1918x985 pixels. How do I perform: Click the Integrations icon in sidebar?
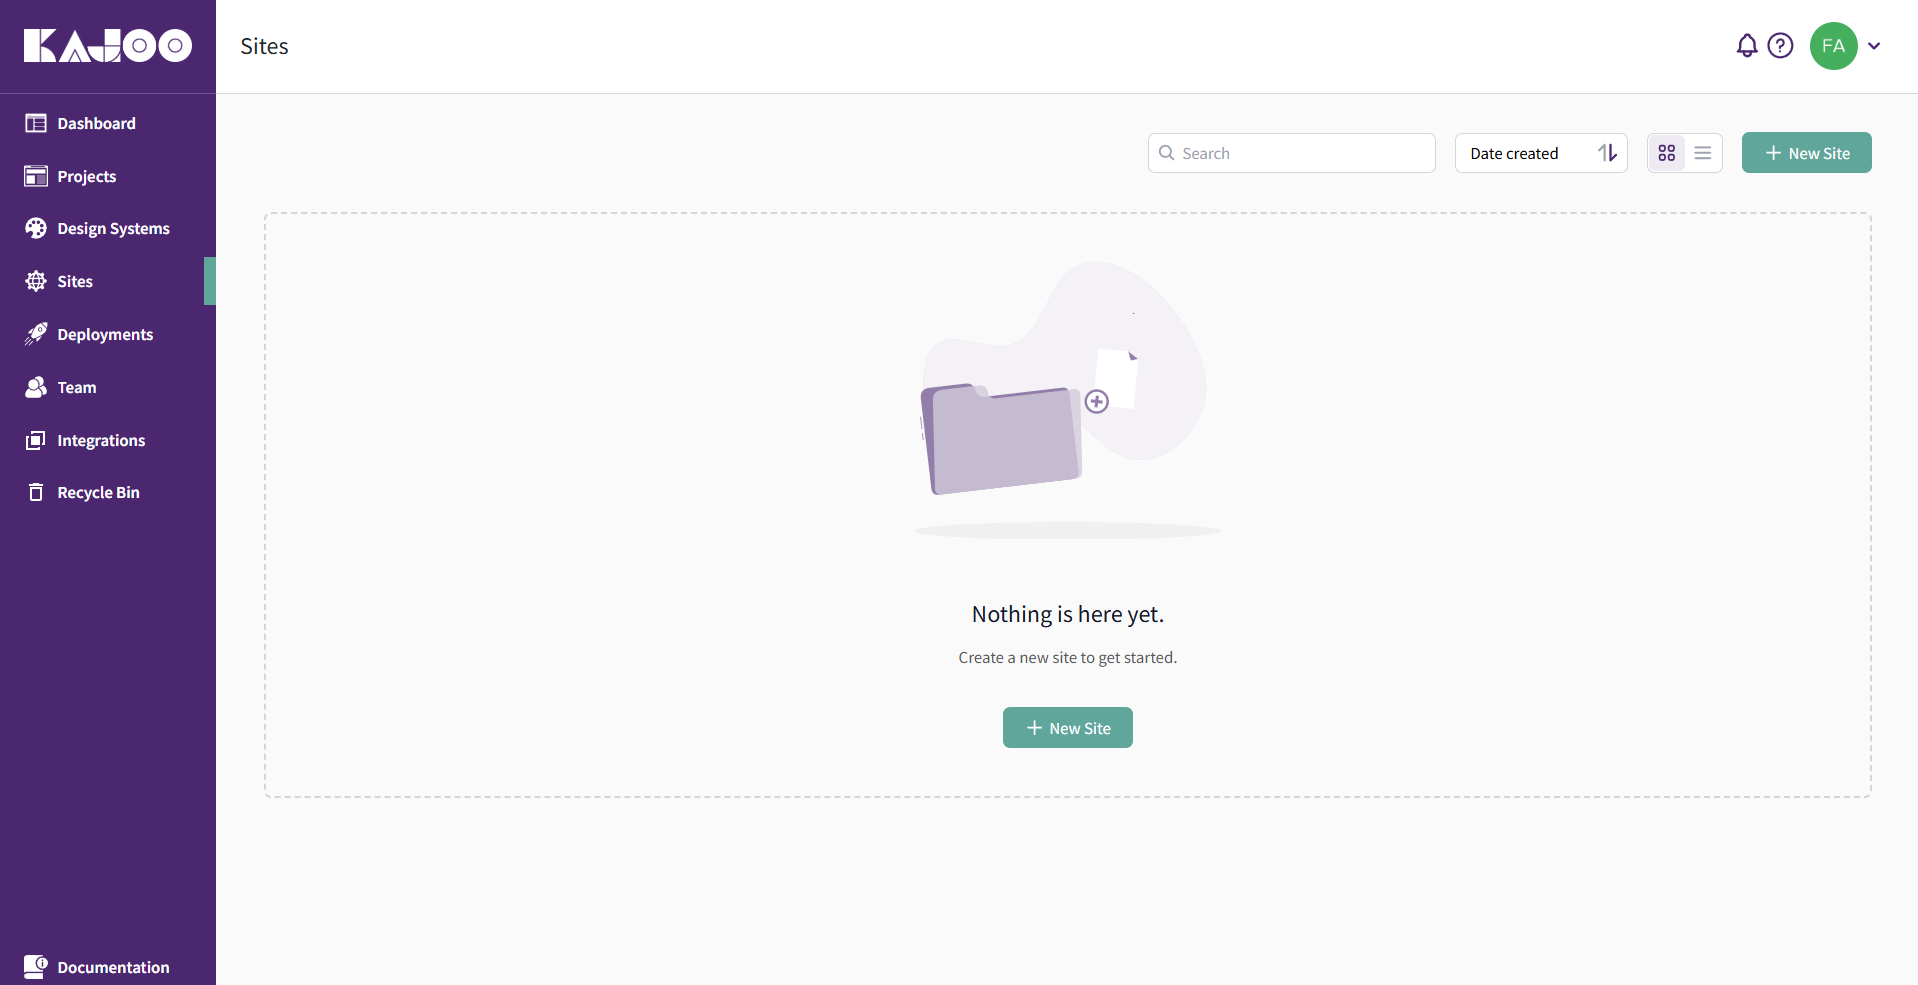click(x=36, y=440)
